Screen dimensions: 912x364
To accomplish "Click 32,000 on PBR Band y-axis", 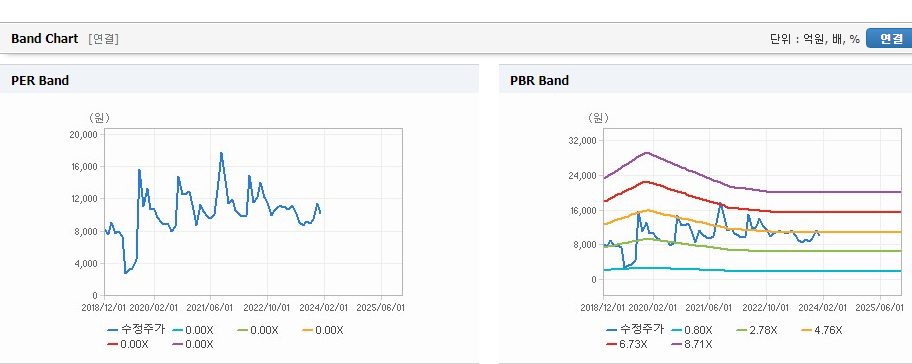I will pyautogui.click(x=583, y=141).
